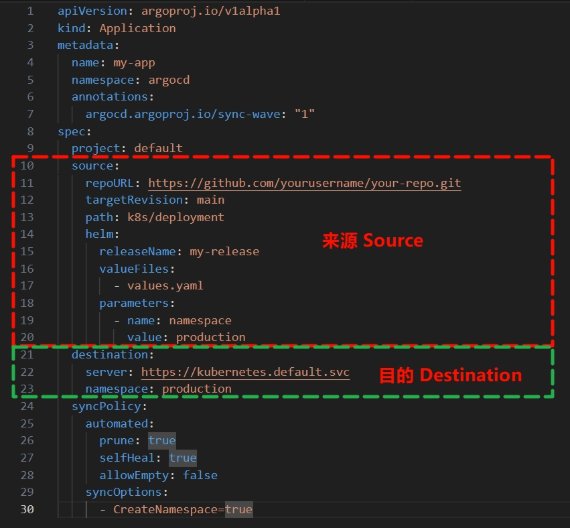Screen dimensions: 570x528
Task: Click the Application value on kind line
Action: tap(138, 28)
